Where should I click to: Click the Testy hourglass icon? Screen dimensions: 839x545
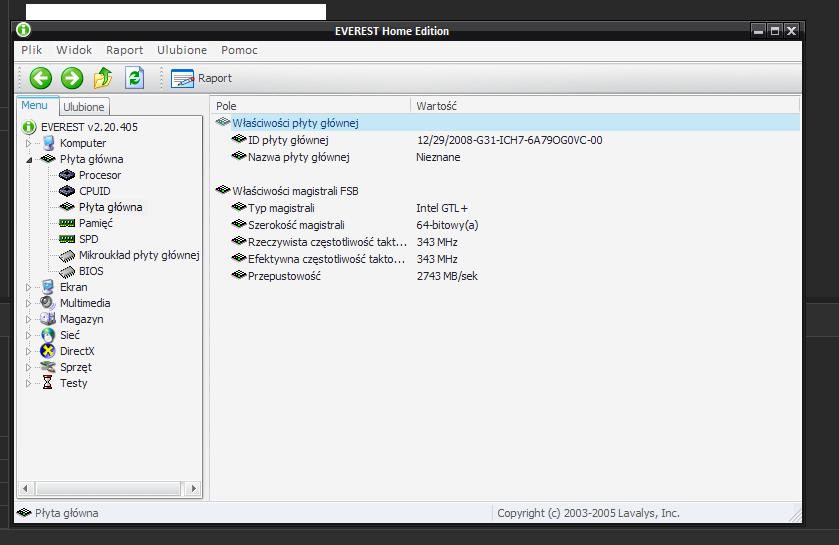48,382
